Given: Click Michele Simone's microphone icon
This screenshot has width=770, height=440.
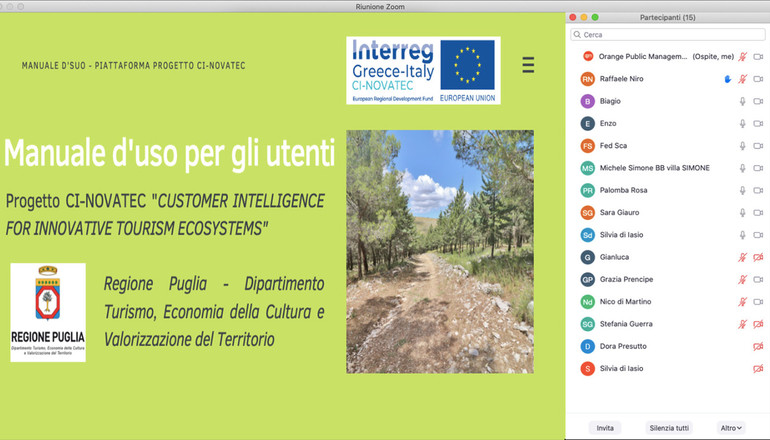Looking at the screenshot, I should 742,168.
